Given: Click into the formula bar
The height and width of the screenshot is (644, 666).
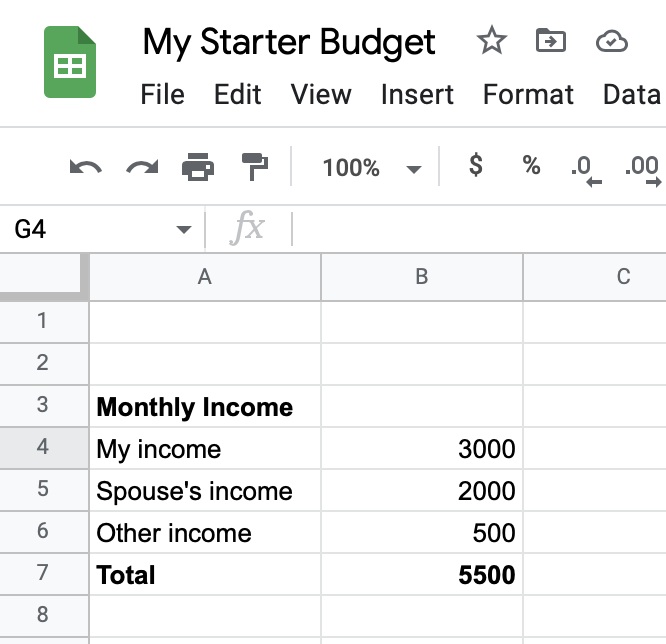Looking at the screenshot, I should click(479, 229).
